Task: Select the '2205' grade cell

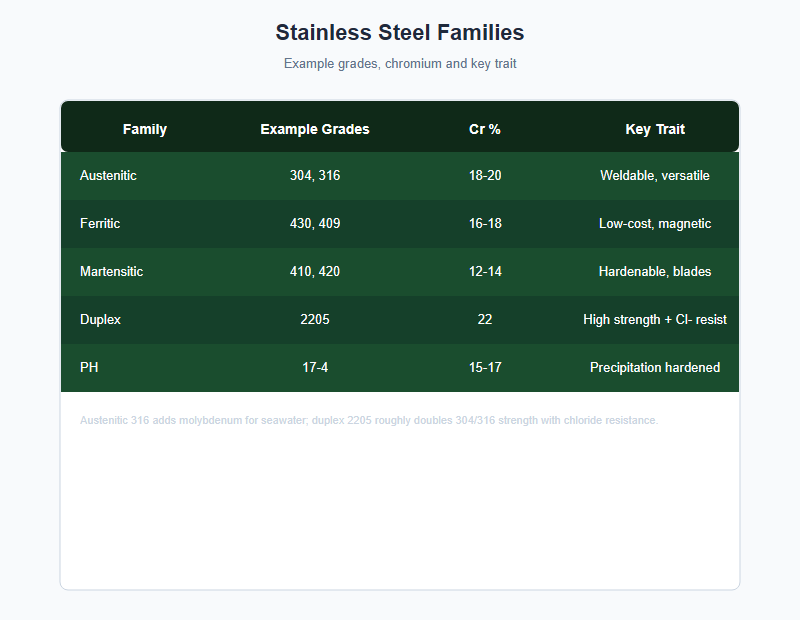Action: (x=315, y=320)
